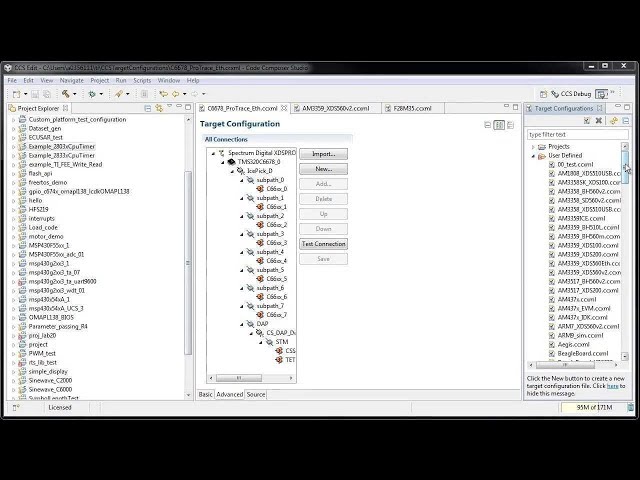640x480 pixels.
Task: Click the Last Edit Location arrow icon
Action: 163,94
